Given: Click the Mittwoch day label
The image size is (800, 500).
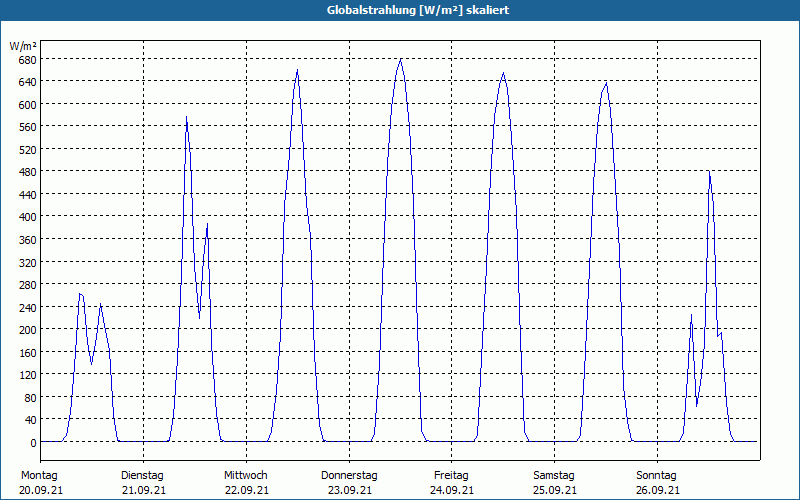Looking at the screenshot, I should [x=245, y=476].
